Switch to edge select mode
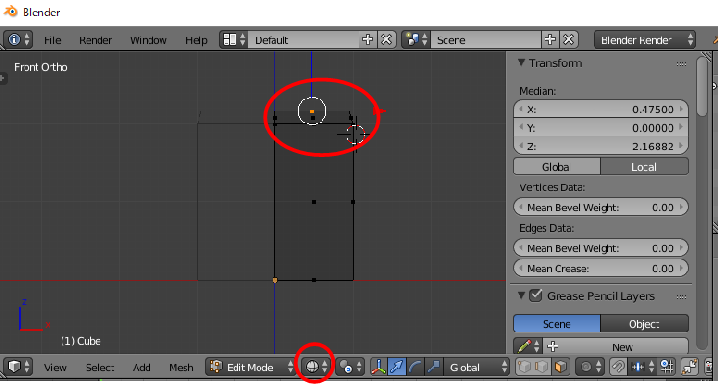719x384 pixels. (541, 367)
